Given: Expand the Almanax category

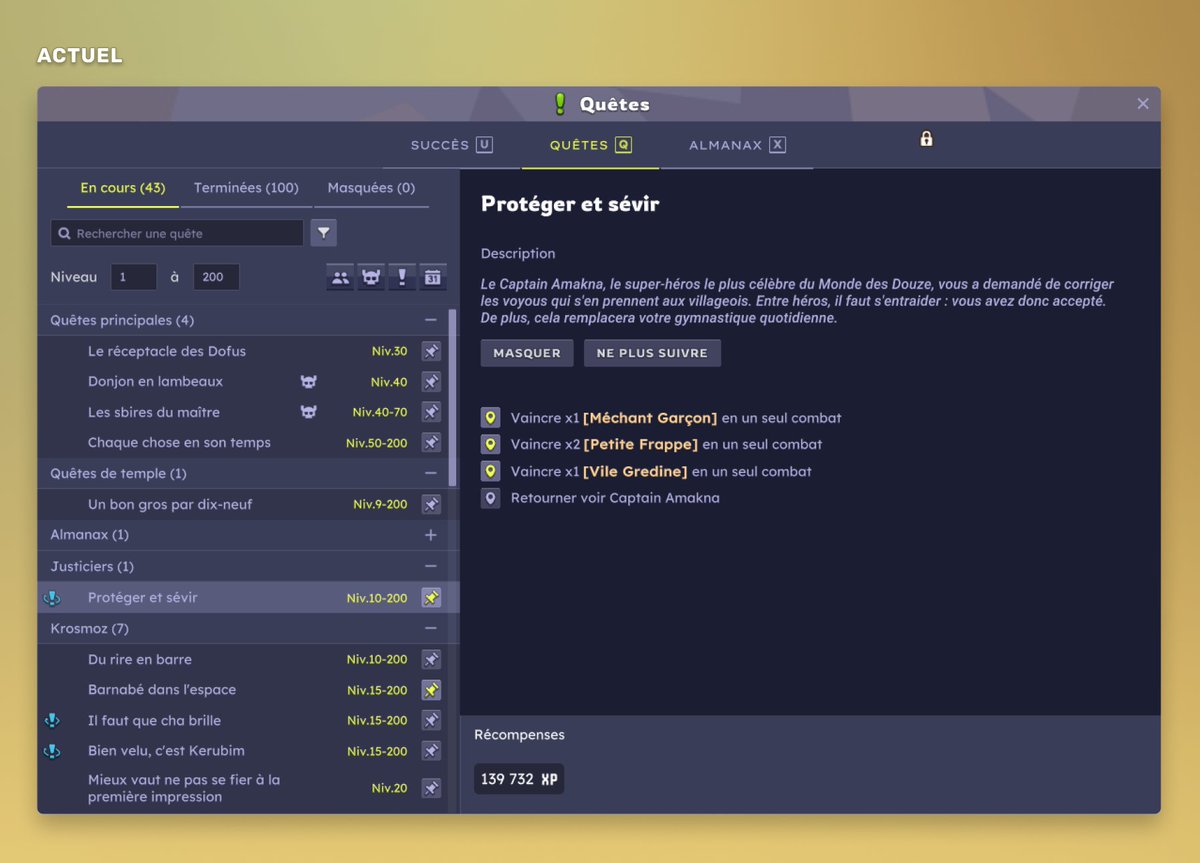Looking at the screenshot, I should tap(431, 535).
